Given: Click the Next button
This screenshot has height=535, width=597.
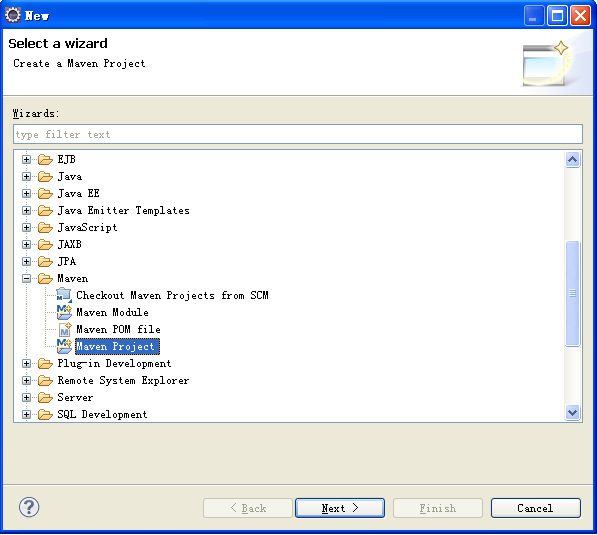Looking at the screenshot, I should point(340,508).
